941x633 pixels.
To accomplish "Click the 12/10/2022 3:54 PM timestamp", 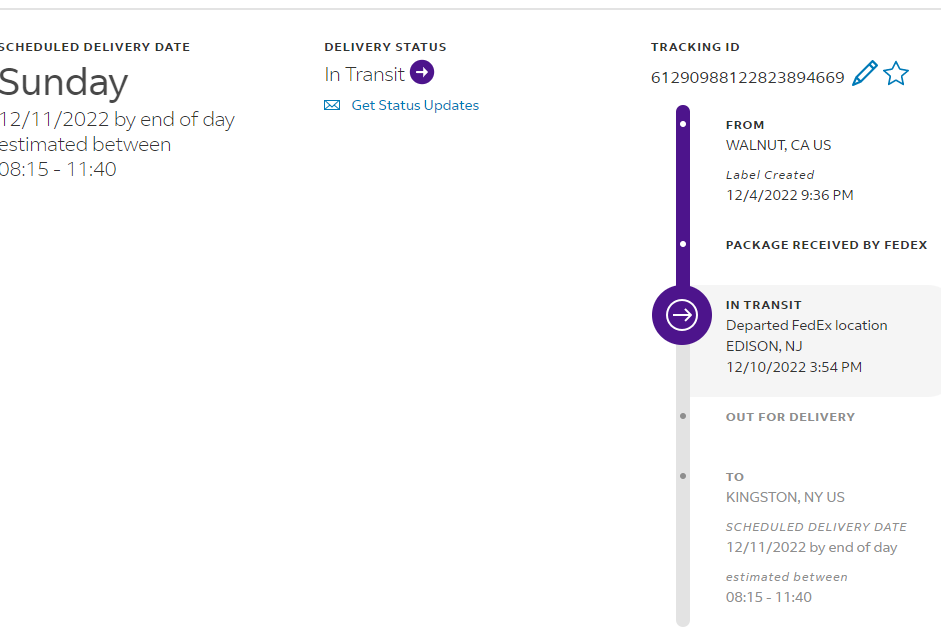I will click(793, 367).
